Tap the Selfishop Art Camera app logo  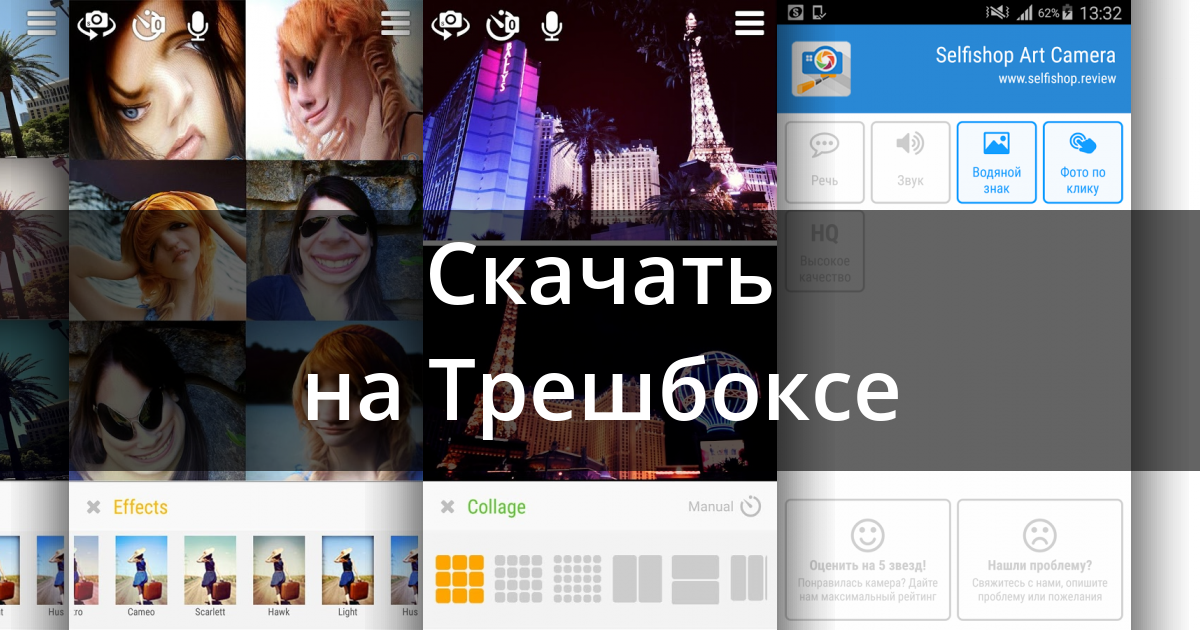pos(821,69)
